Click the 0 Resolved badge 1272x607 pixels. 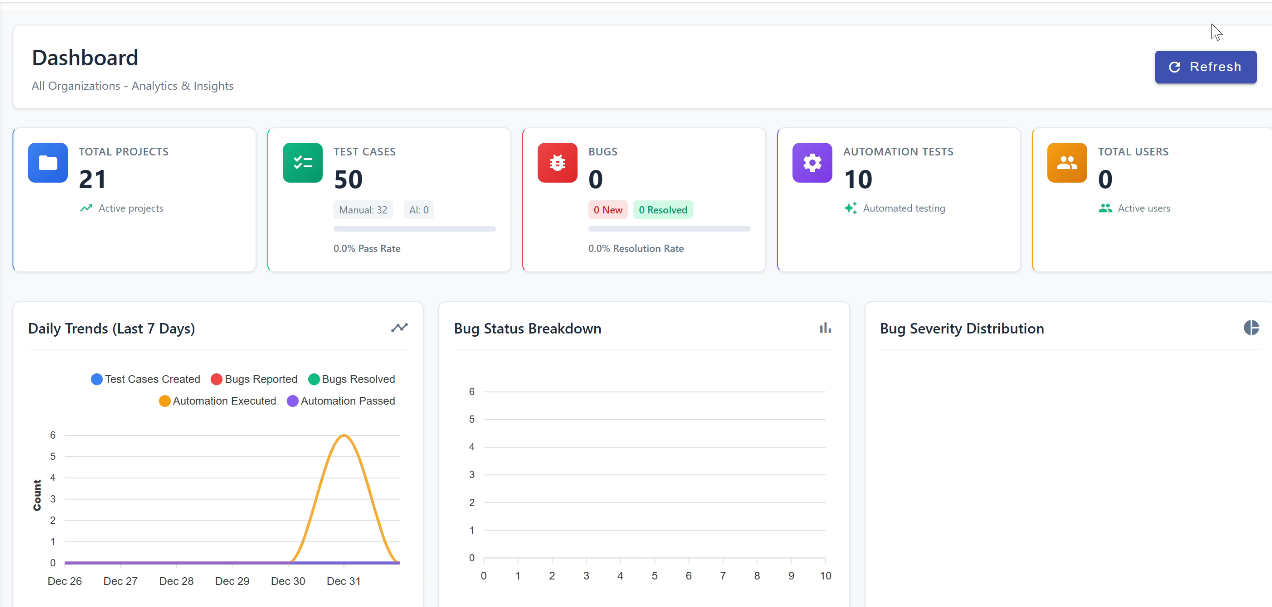point(661,209)
